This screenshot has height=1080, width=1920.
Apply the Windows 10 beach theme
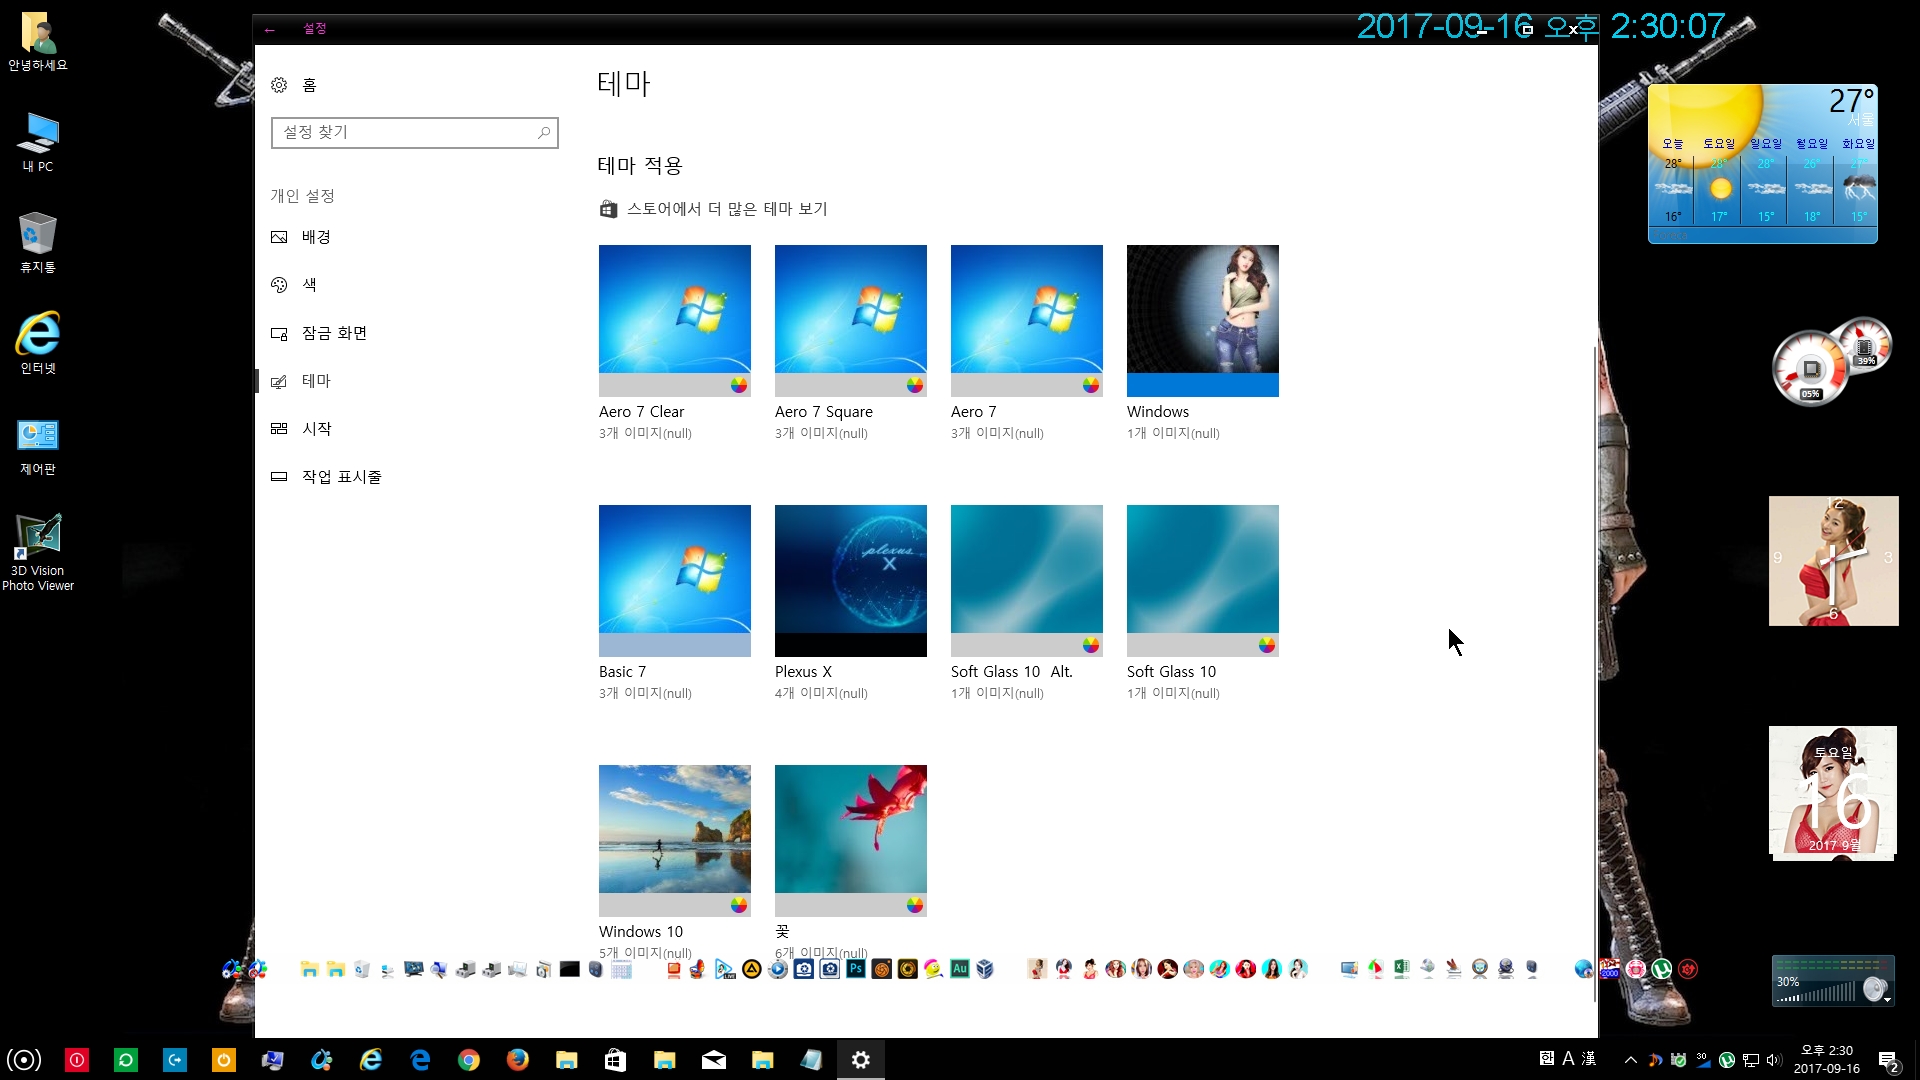point(675,841)
